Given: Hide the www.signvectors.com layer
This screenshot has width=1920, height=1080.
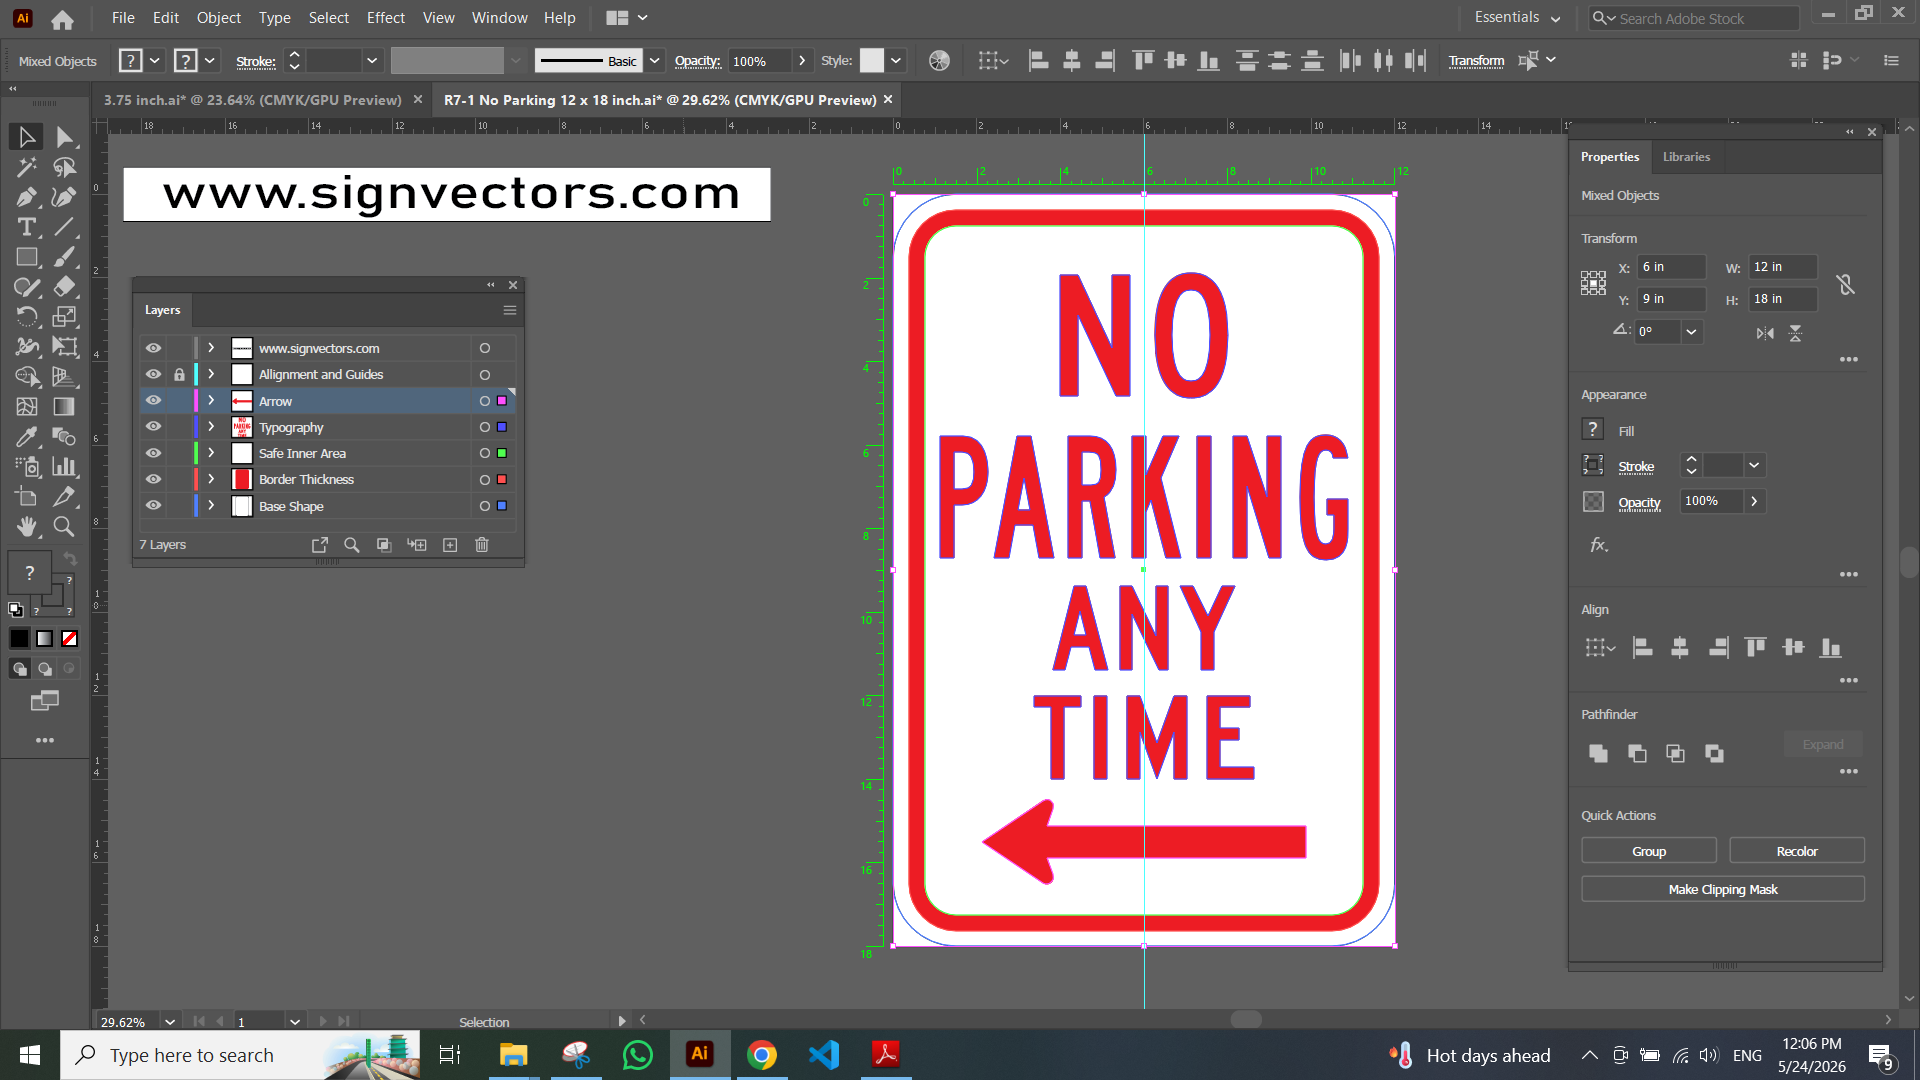Looking at the screenshot, I should point(153,348).
